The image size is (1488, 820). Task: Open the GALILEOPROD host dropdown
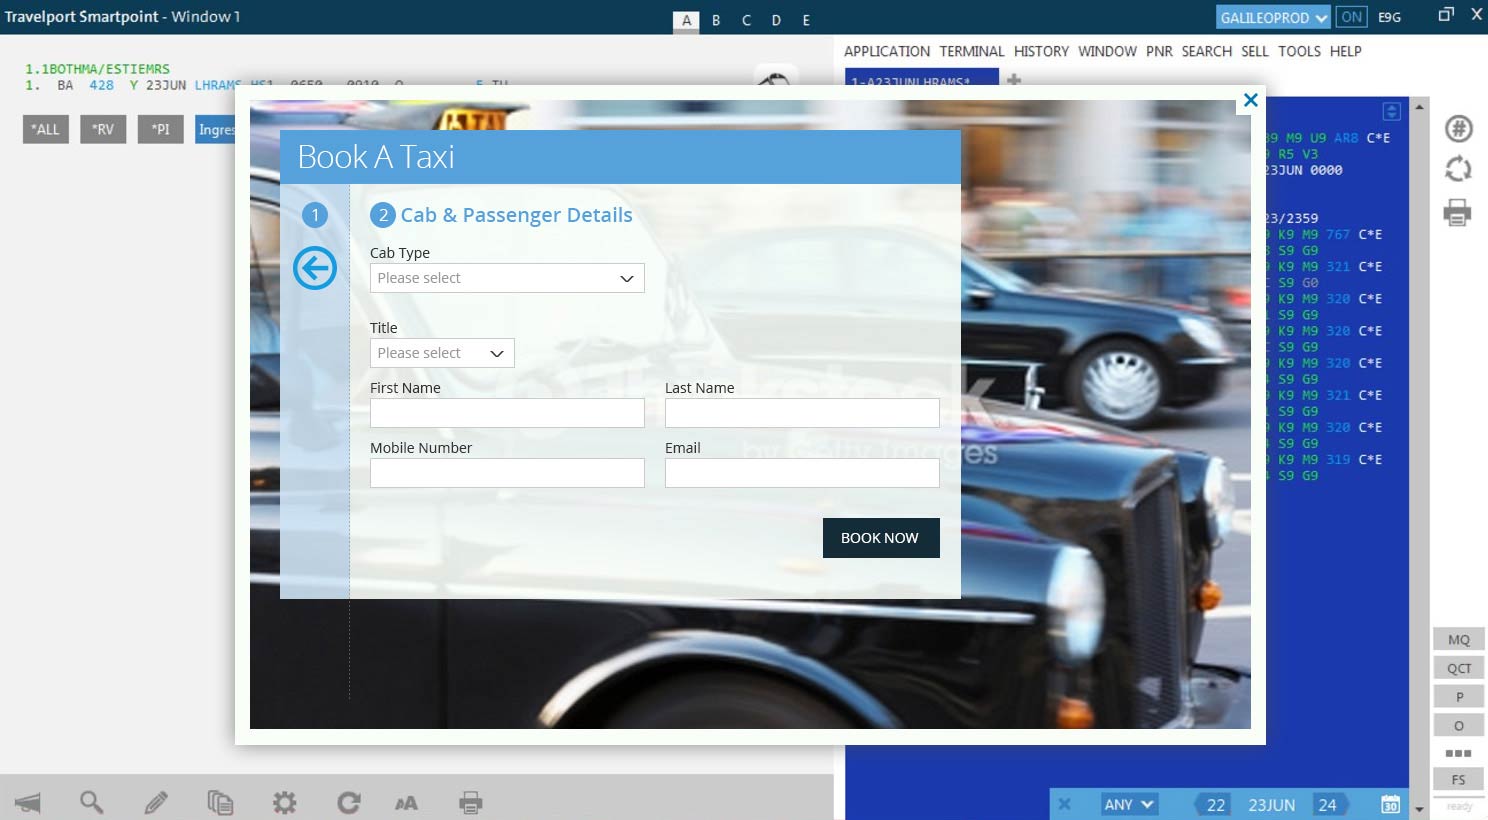pyautogui.click(x=1273, y=17)
